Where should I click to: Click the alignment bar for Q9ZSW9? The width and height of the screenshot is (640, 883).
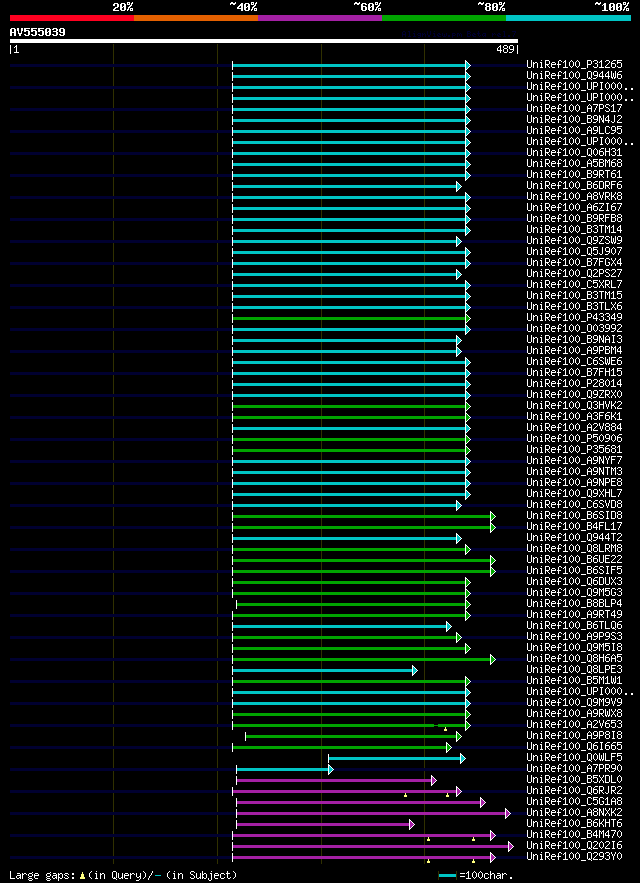pyautogui.click(x=346, y=241)
